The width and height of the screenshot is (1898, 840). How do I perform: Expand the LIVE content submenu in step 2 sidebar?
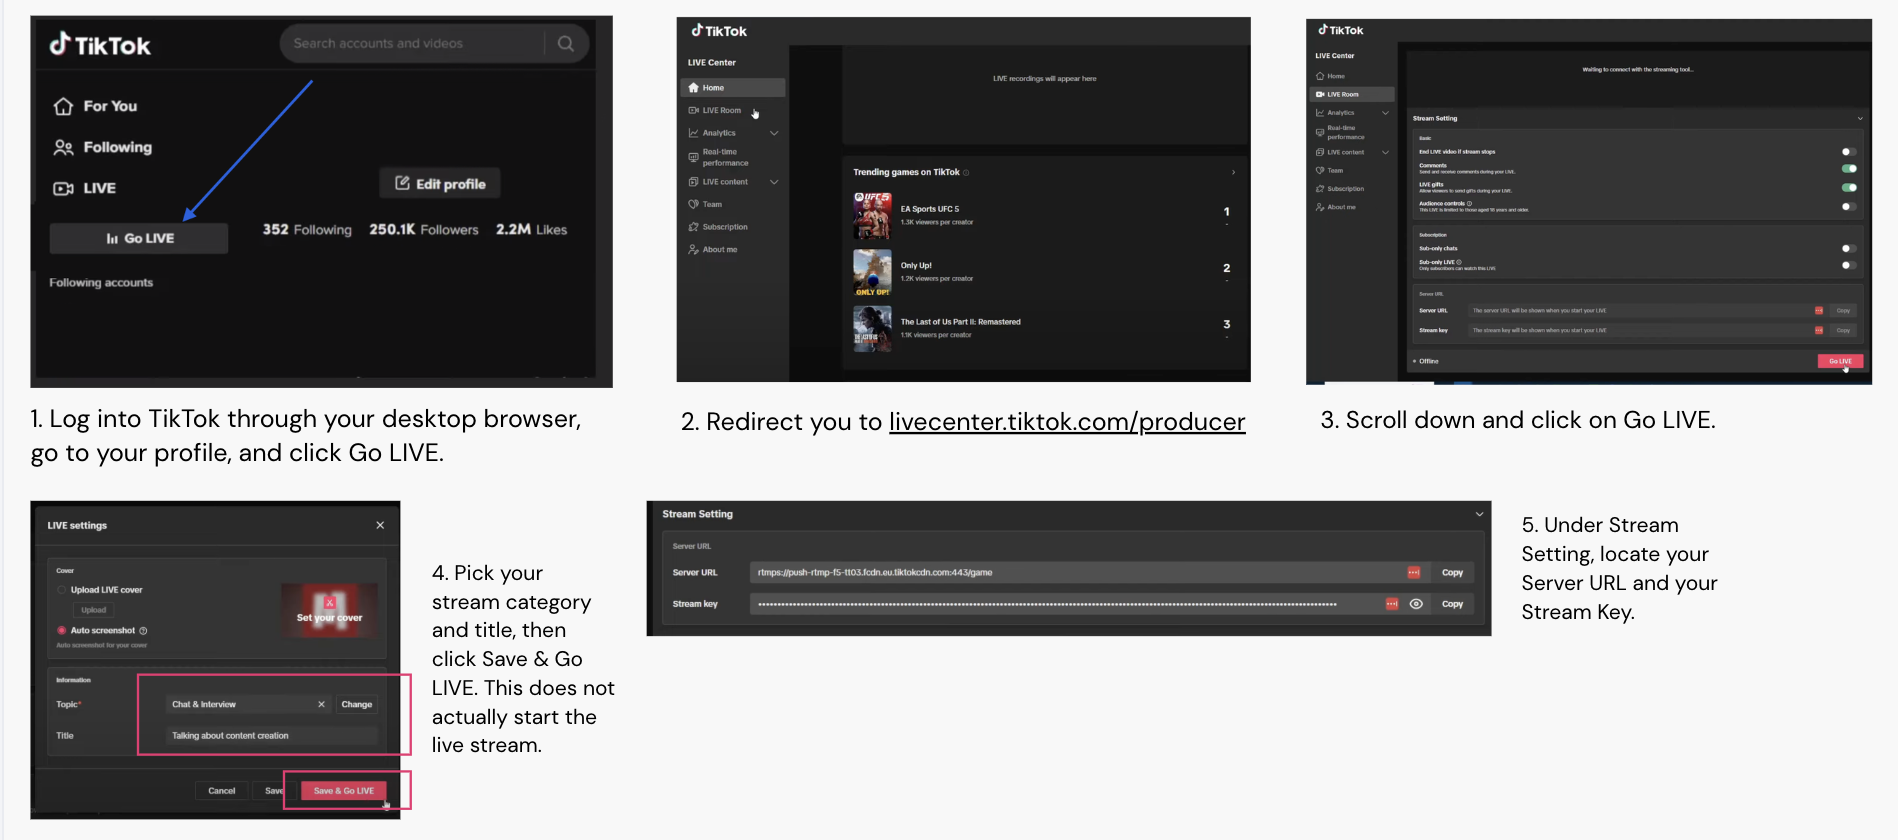774,182
